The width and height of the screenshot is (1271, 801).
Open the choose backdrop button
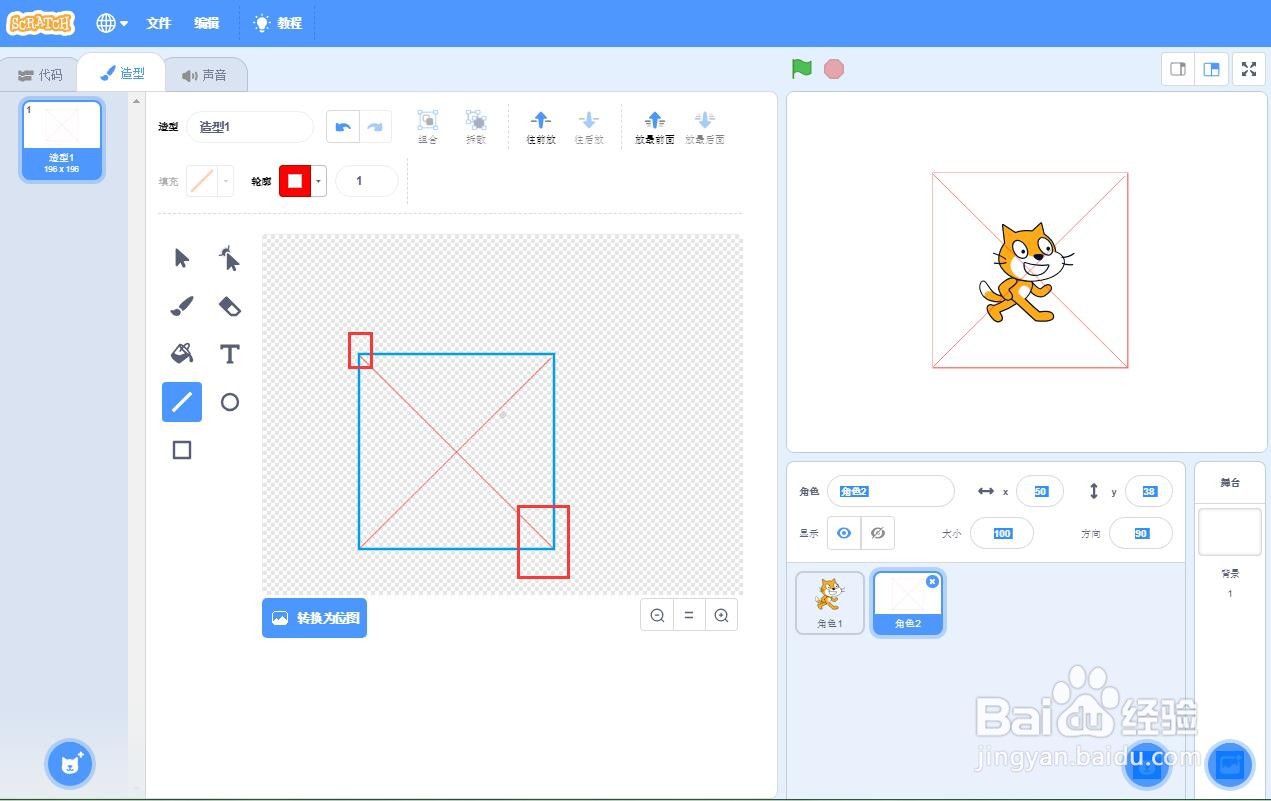pos(1230,765)
